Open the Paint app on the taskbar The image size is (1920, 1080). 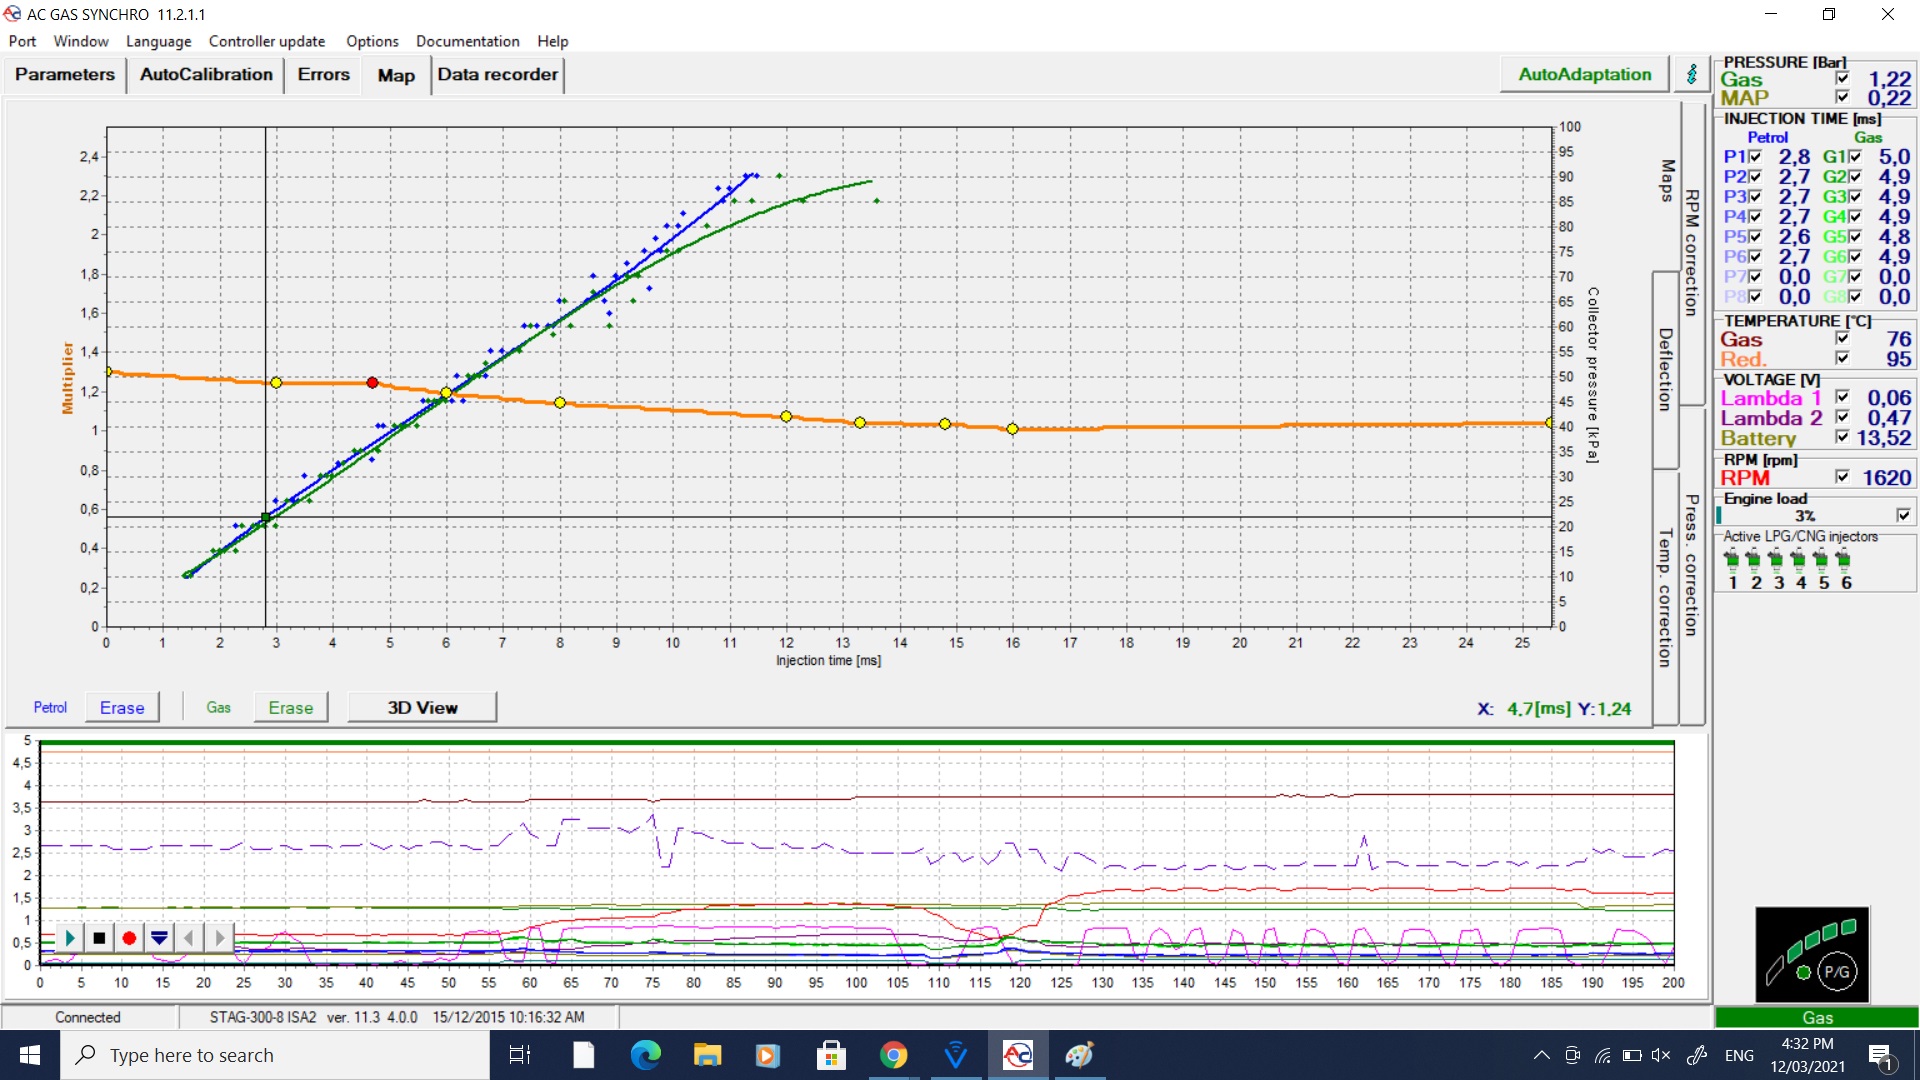click(1079, 1055)
